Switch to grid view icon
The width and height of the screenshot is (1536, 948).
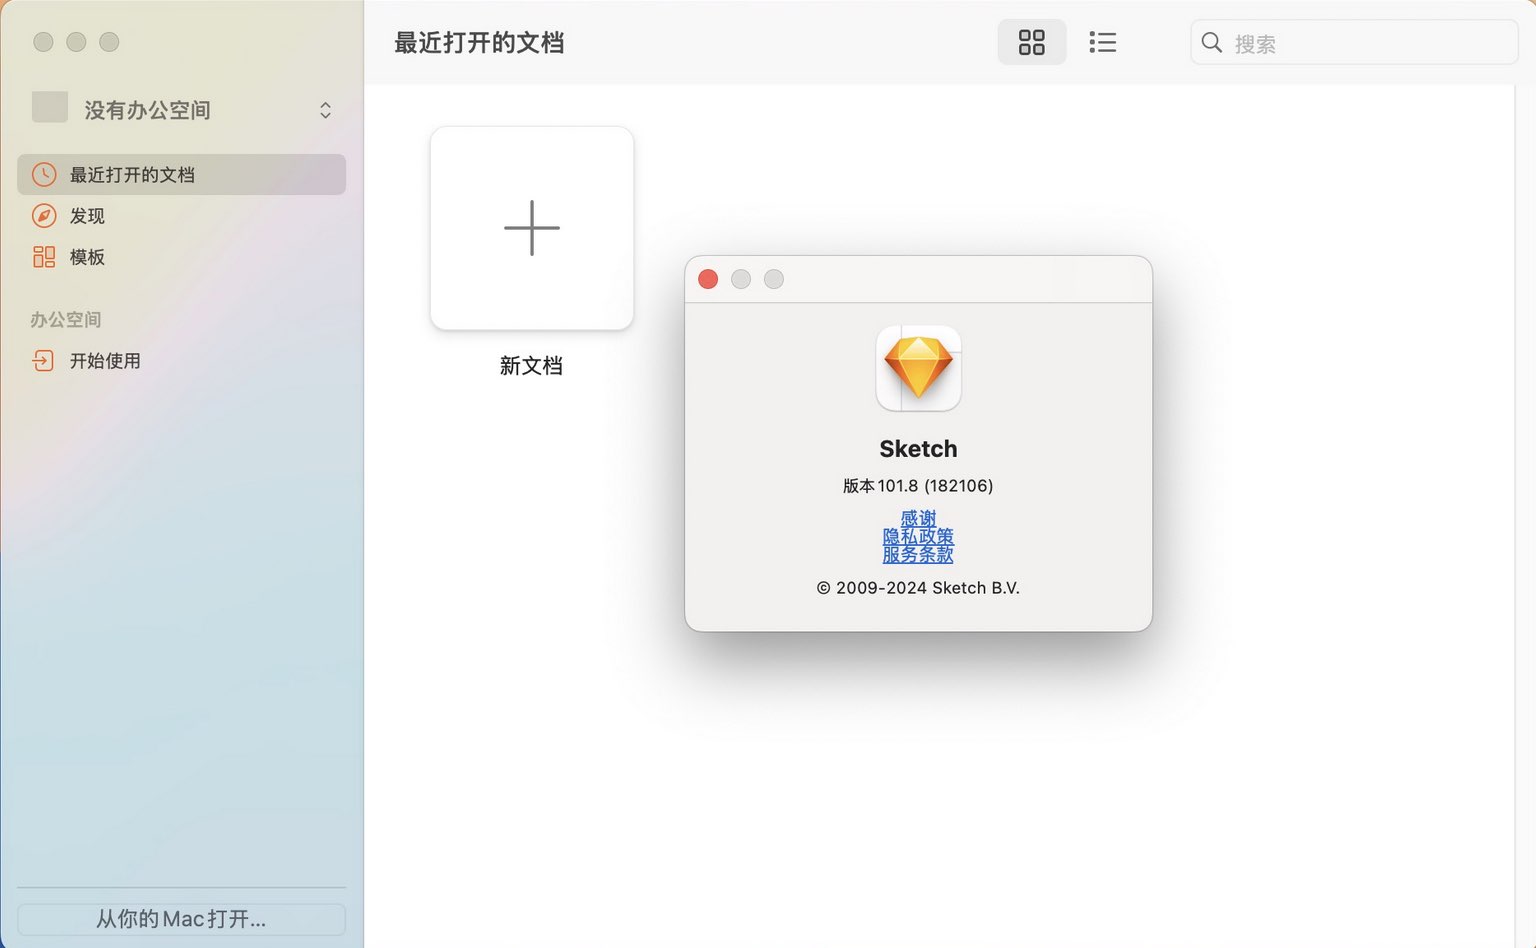click(1031, 42)
